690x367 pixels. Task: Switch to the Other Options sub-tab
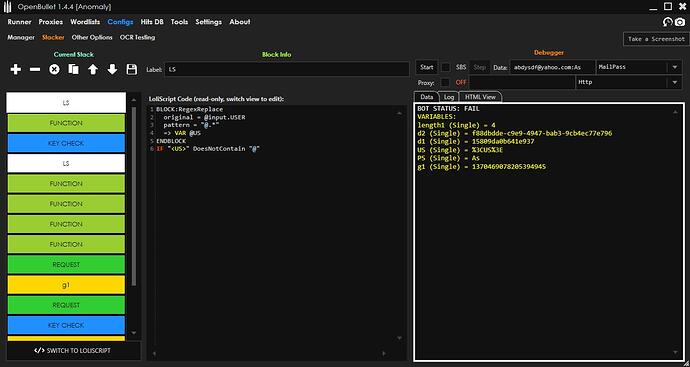tap(92, 37)
